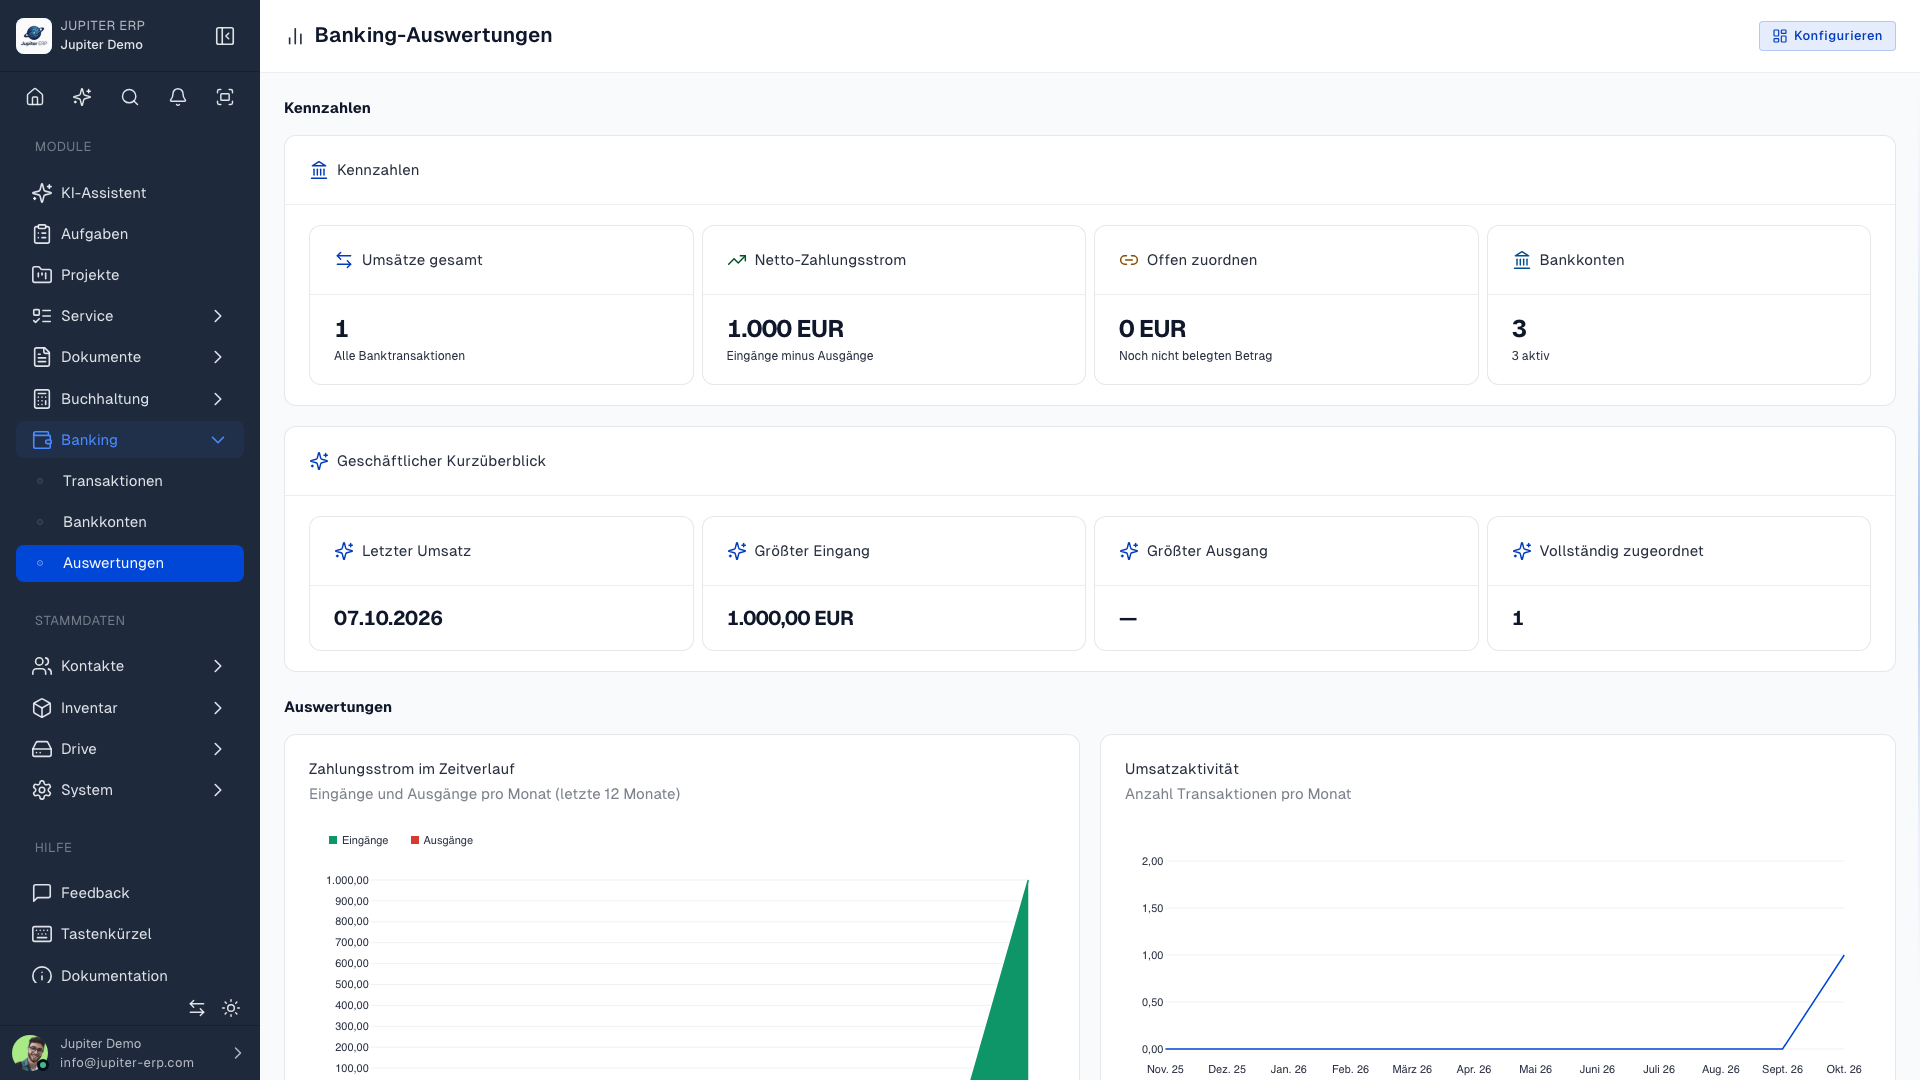Image resolution: width=1920 pixels, height=1080 pixels.
Task: Expand the Dokumente submenu chevron
Action: [218, 357]
